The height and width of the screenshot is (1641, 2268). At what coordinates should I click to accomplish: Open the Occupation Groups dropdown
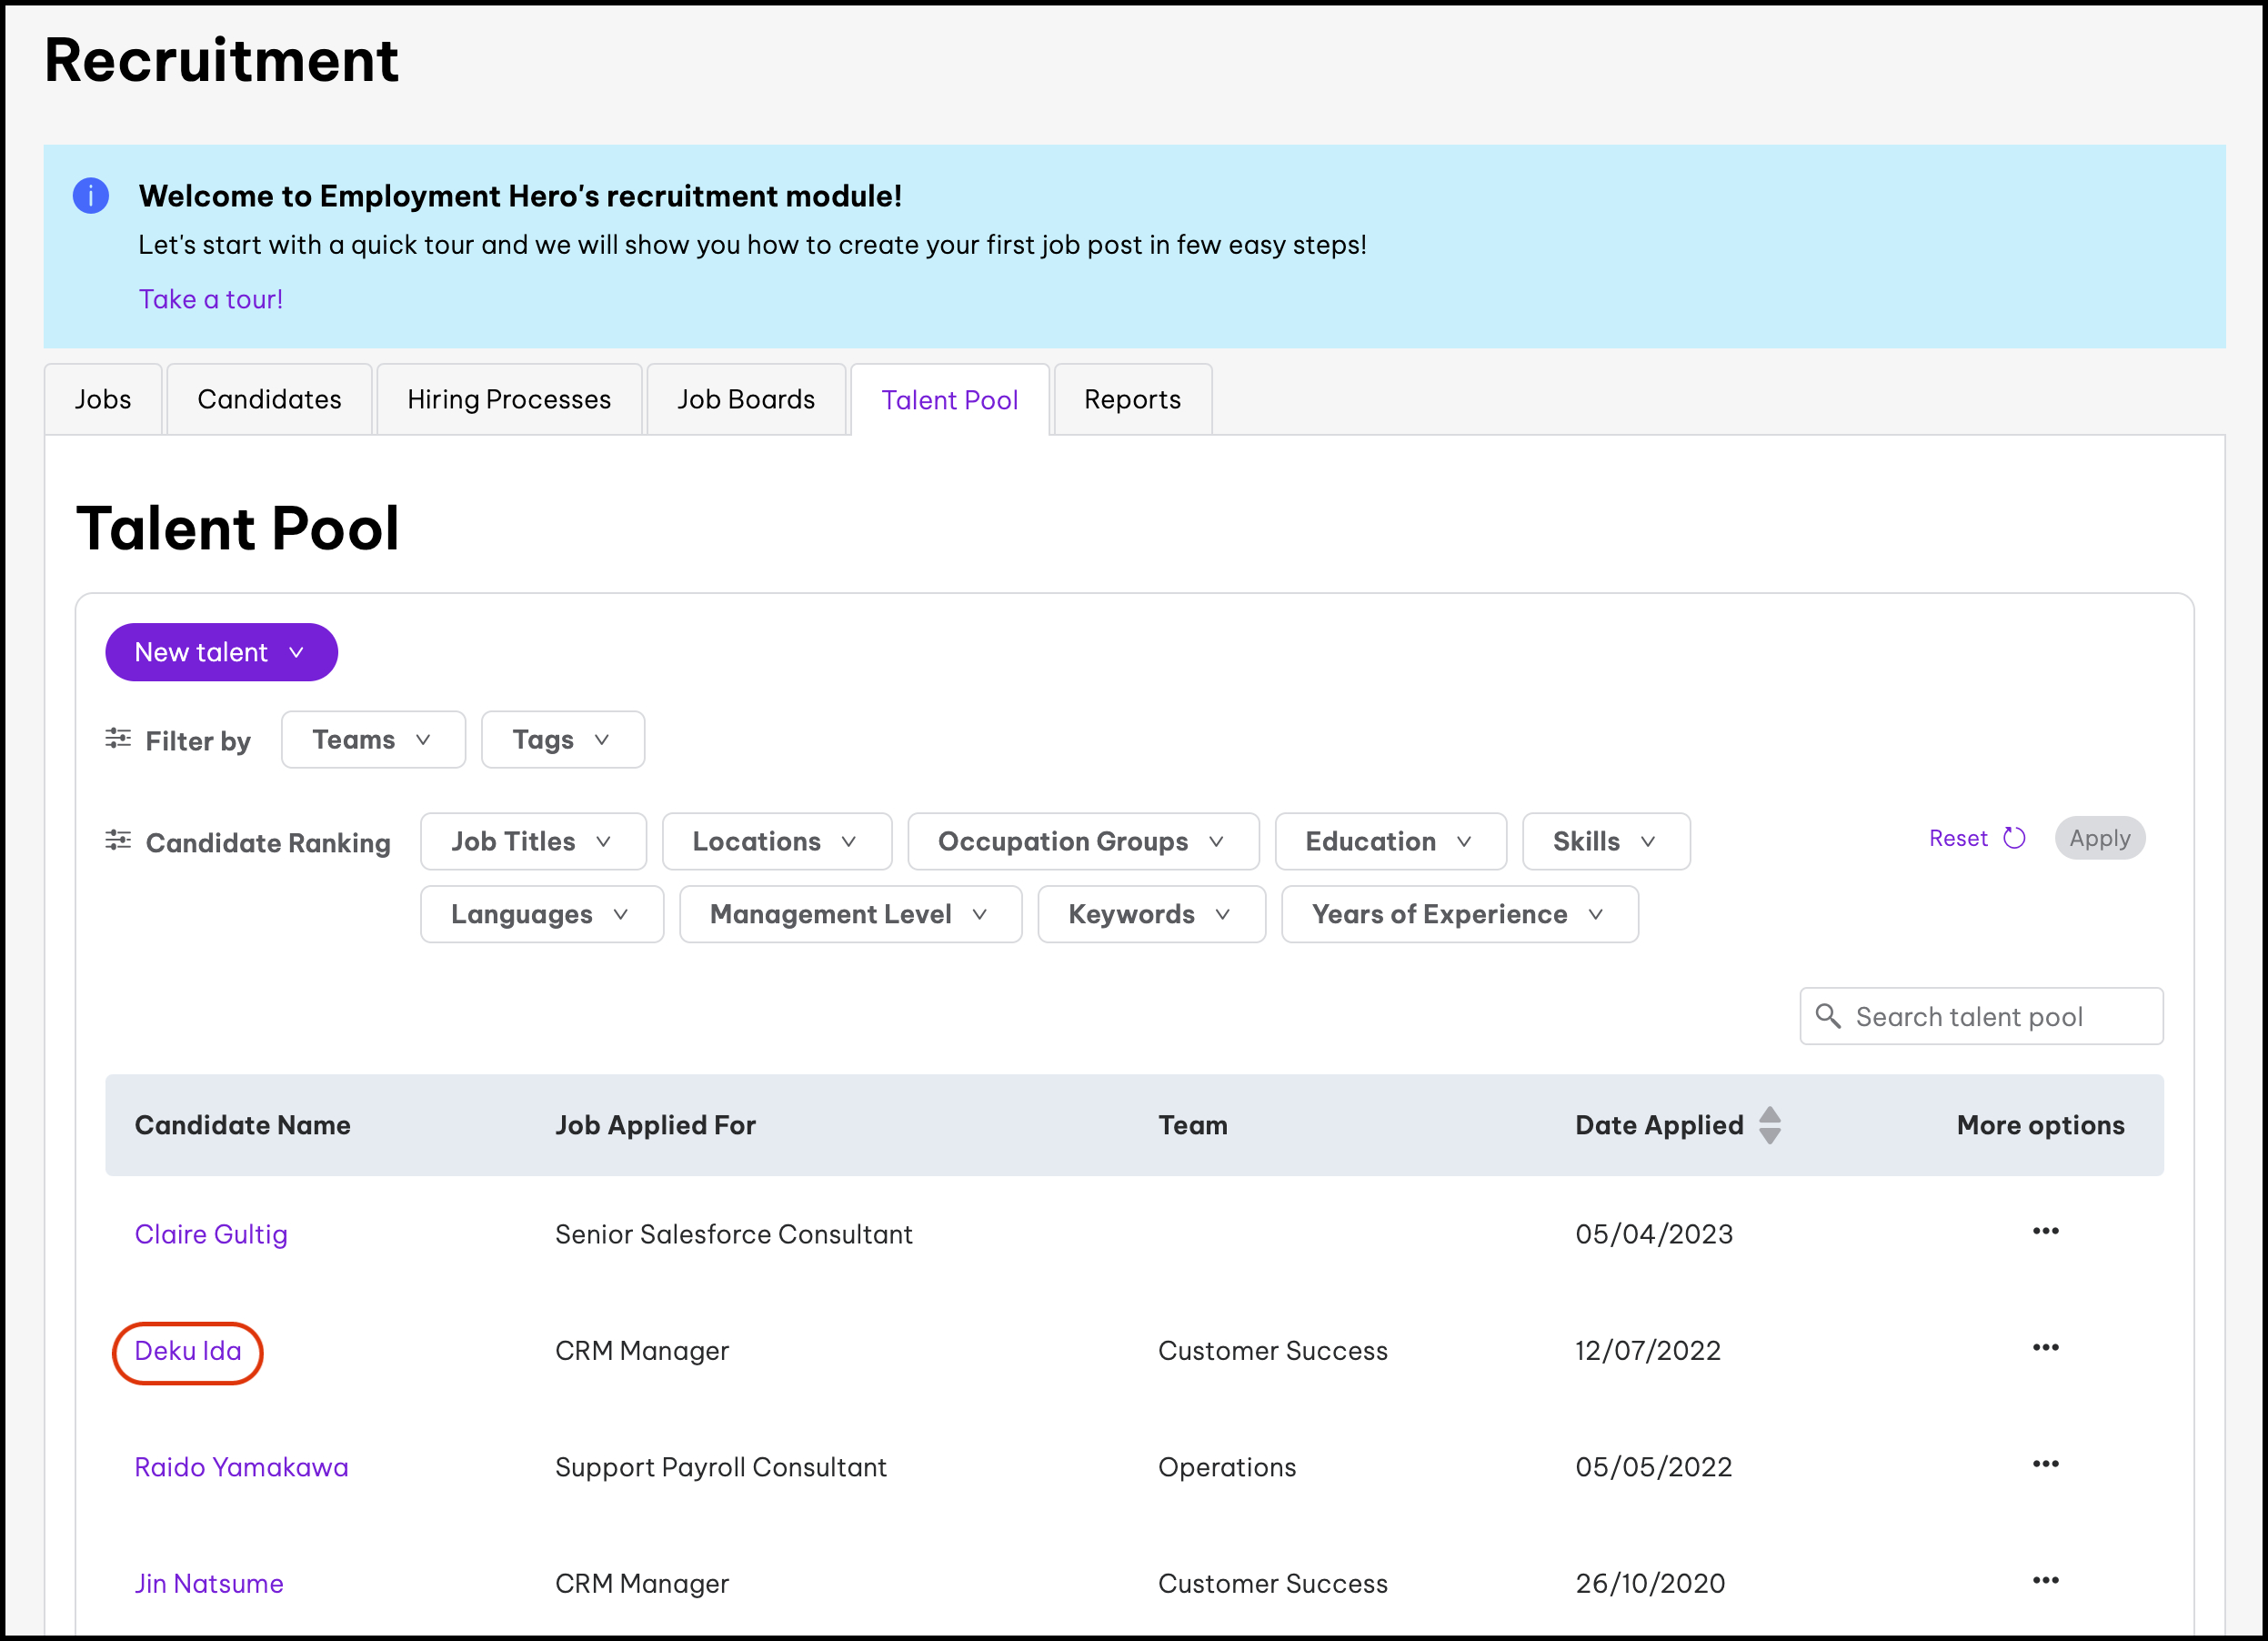tap(1082, 842)
